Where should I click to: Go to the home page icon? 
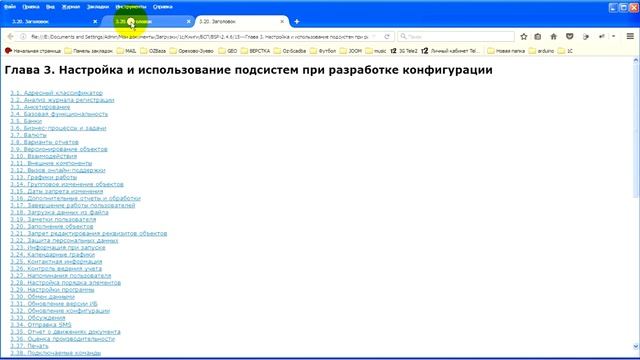click(x=553, y=37)
